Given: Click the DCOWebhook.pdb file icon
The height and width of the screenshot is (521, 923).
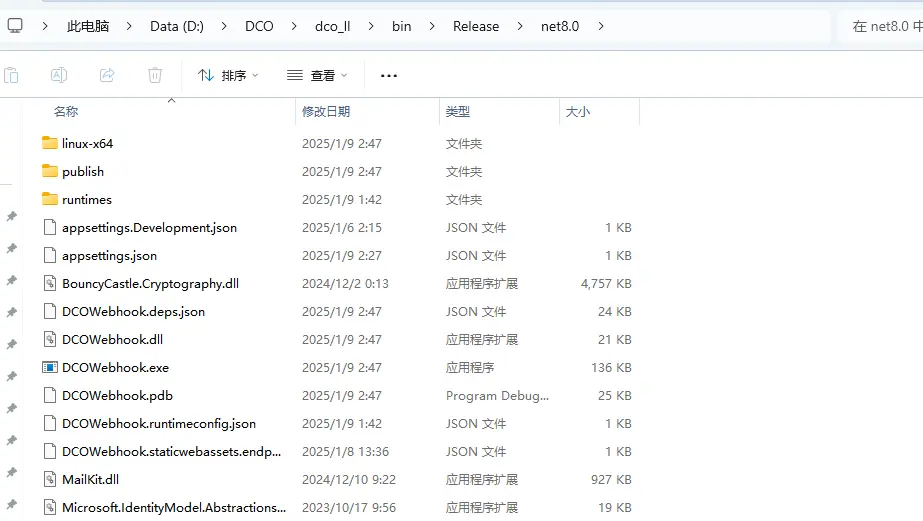Looking at the screenshot, I should click(50, 395).
